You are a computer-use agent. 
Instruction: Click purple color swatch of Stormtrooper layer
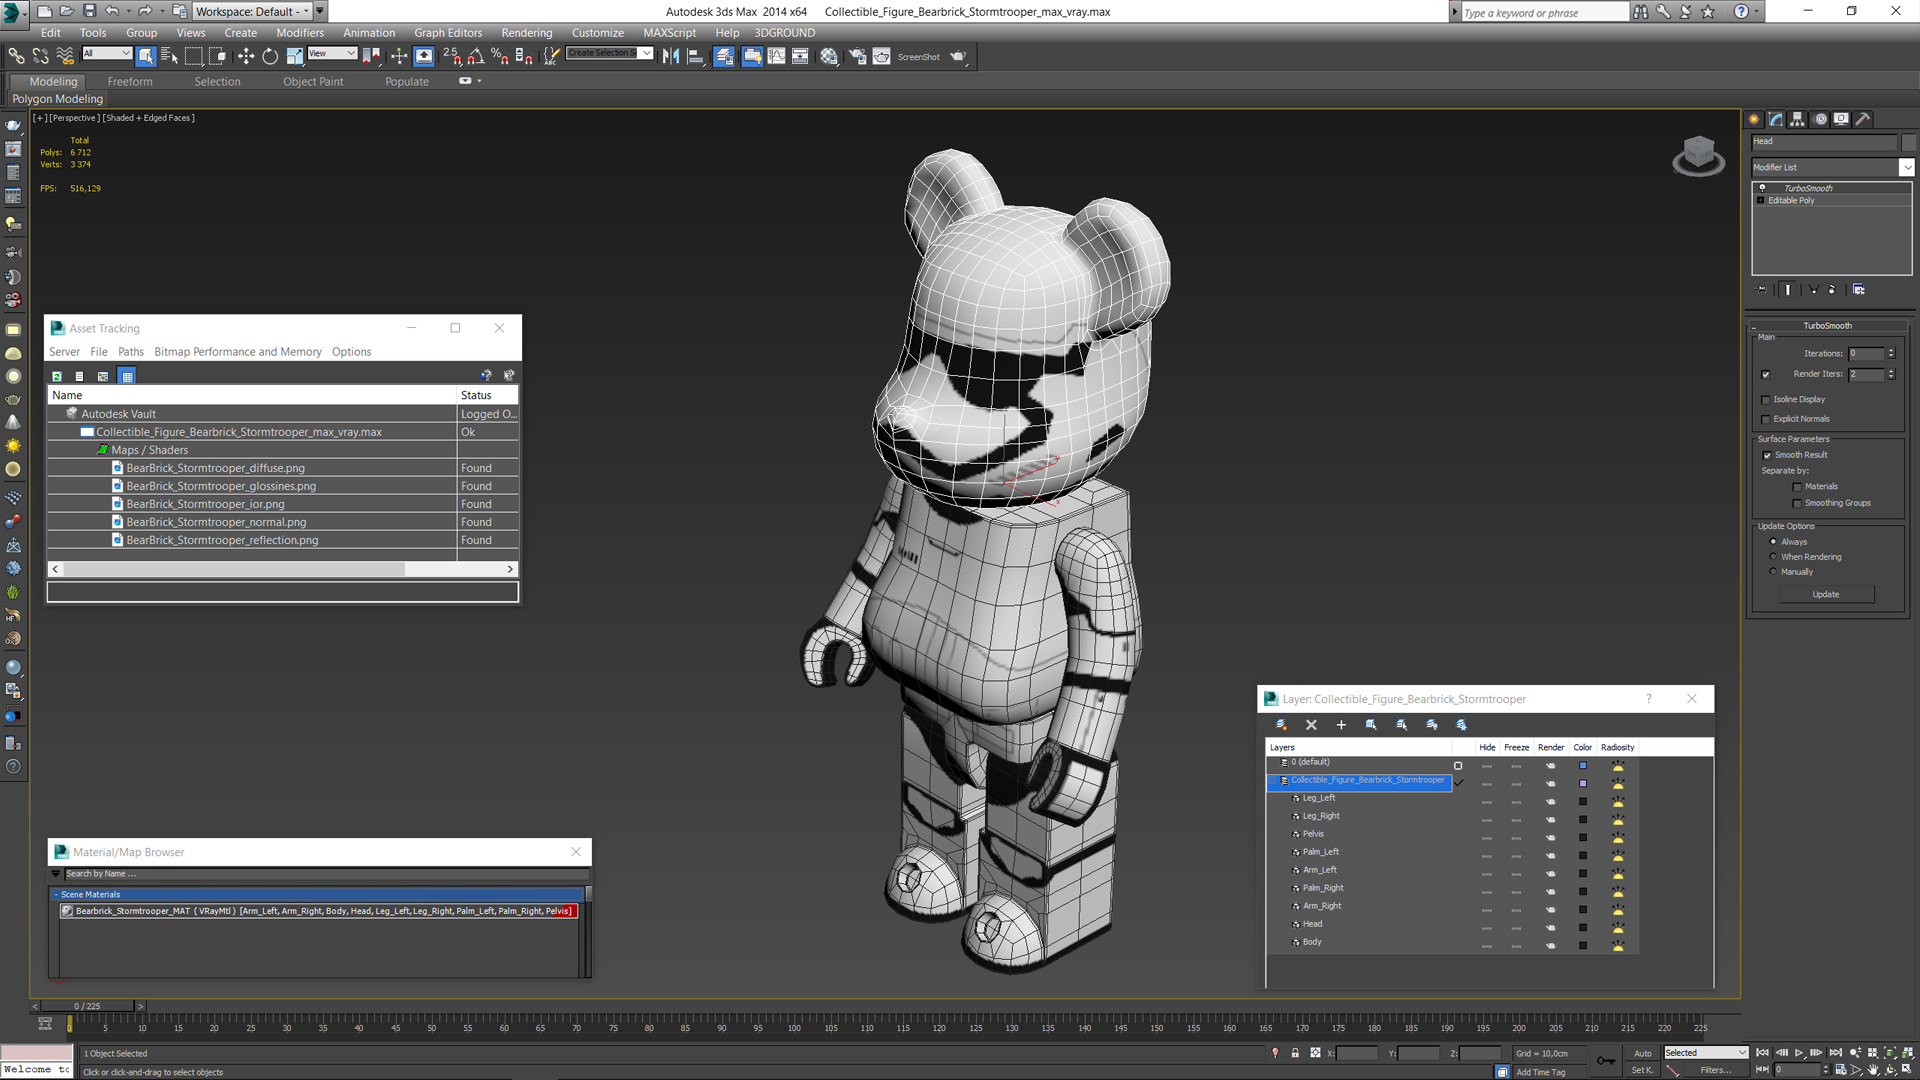coord(1583,784)
